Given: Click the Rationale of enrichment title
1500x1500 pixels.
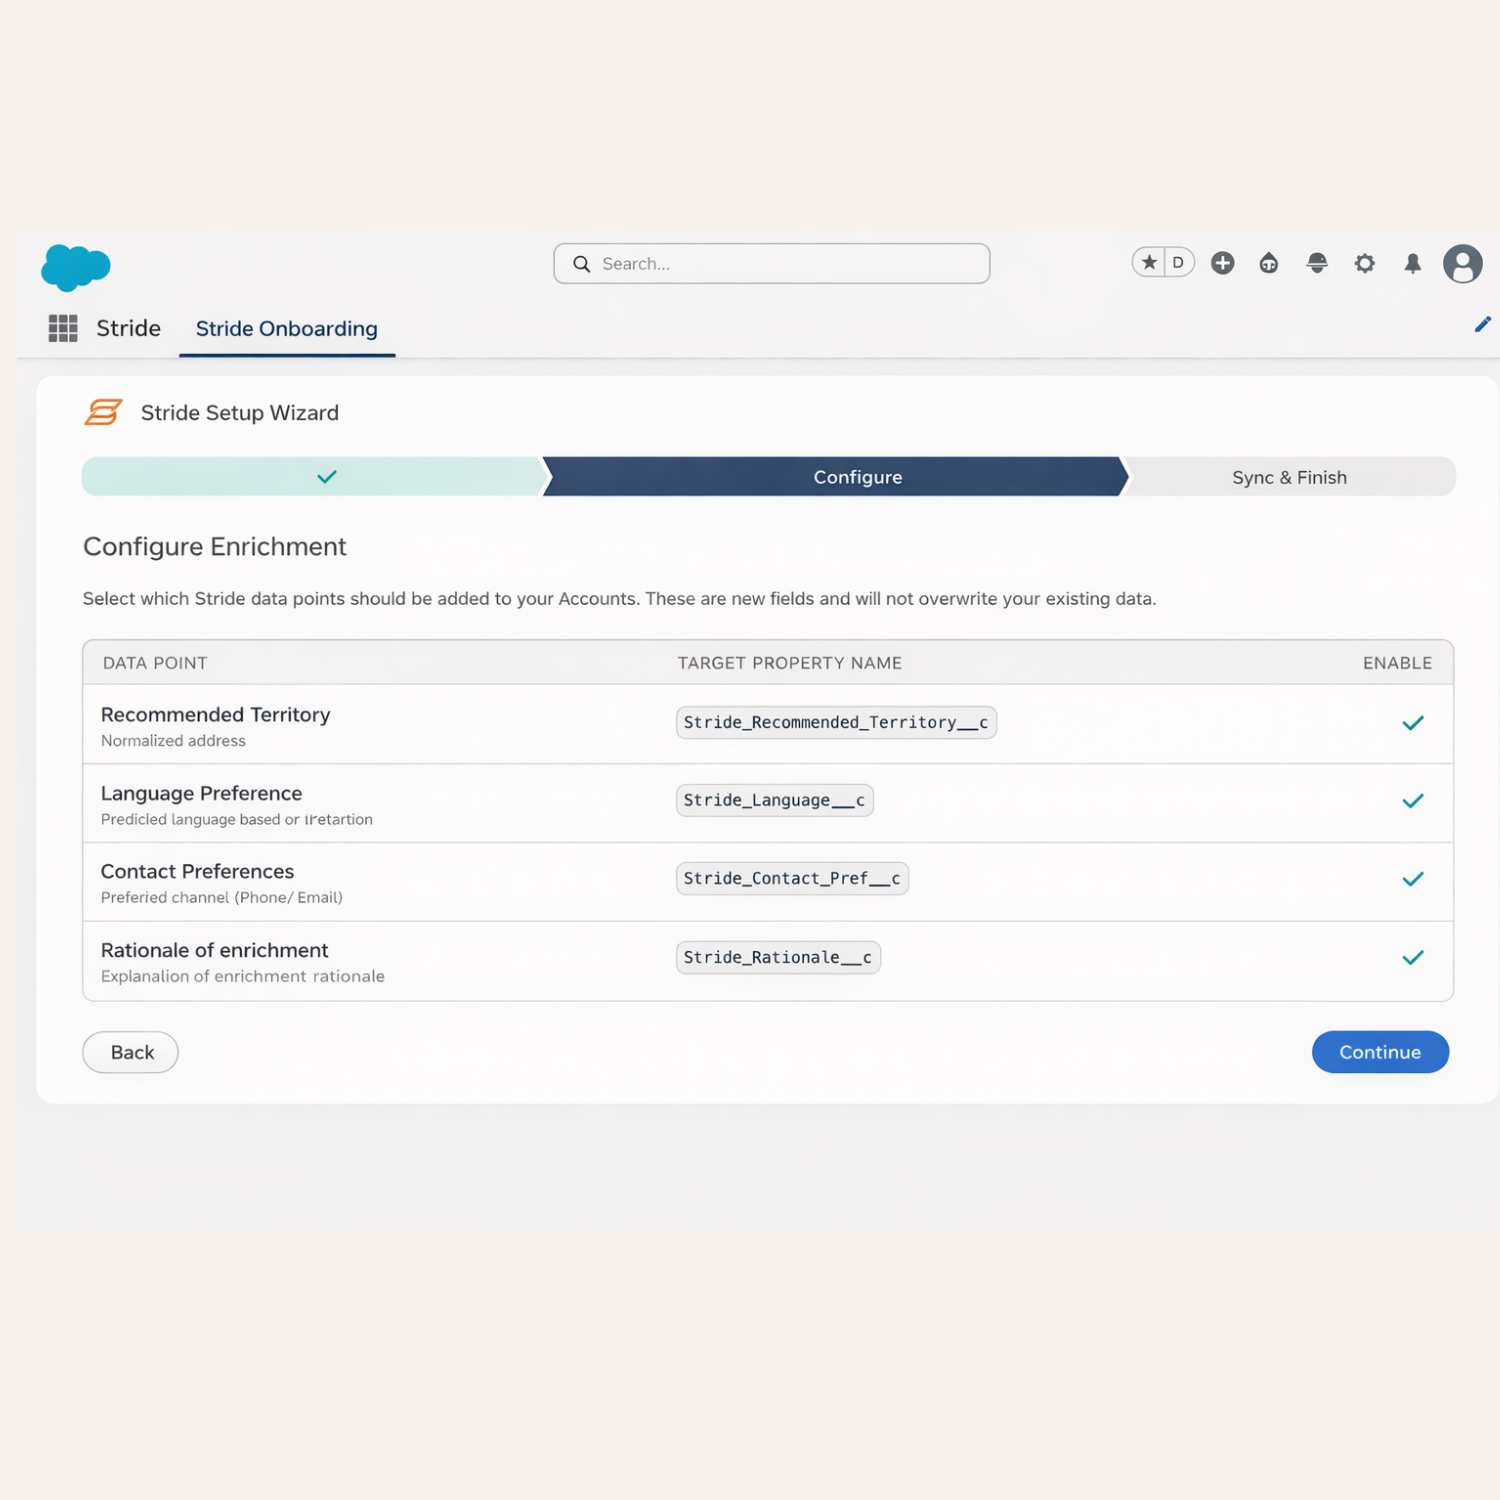Looking at the screenshot, I should pyautogui.click(x=215, y=950).
